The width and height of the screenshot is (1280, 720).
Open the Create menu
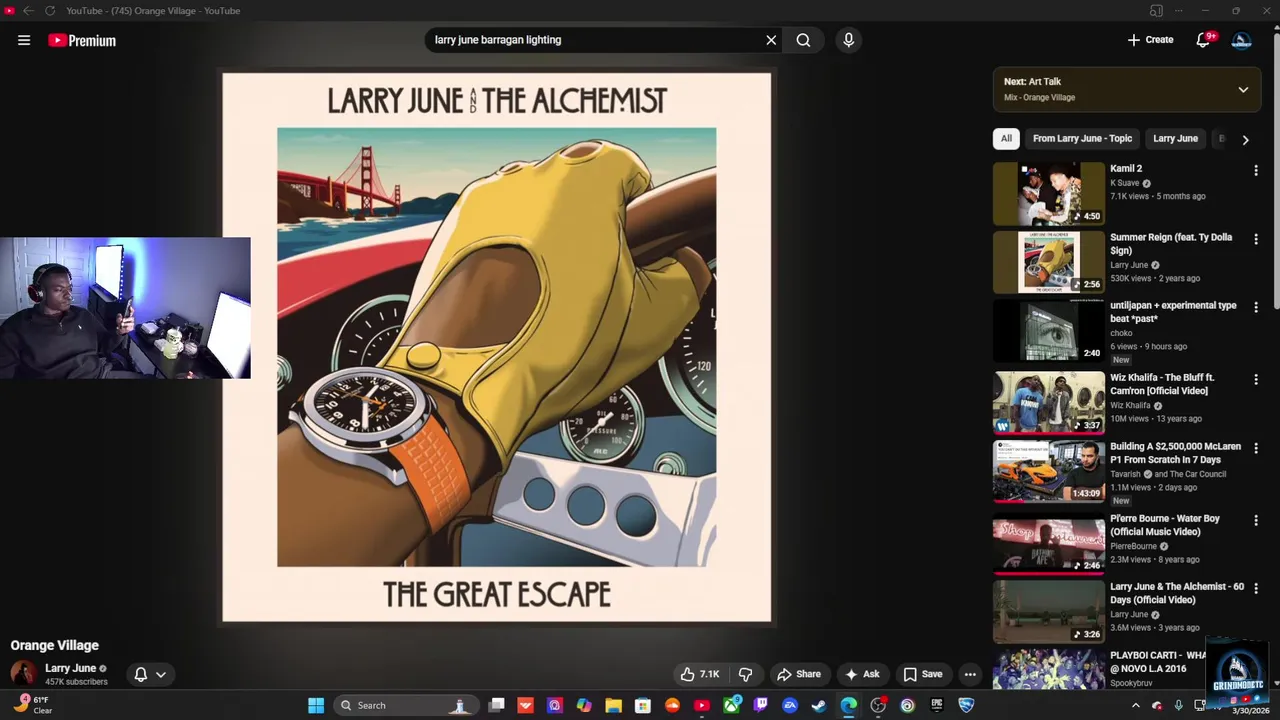tap(1150, 40)
